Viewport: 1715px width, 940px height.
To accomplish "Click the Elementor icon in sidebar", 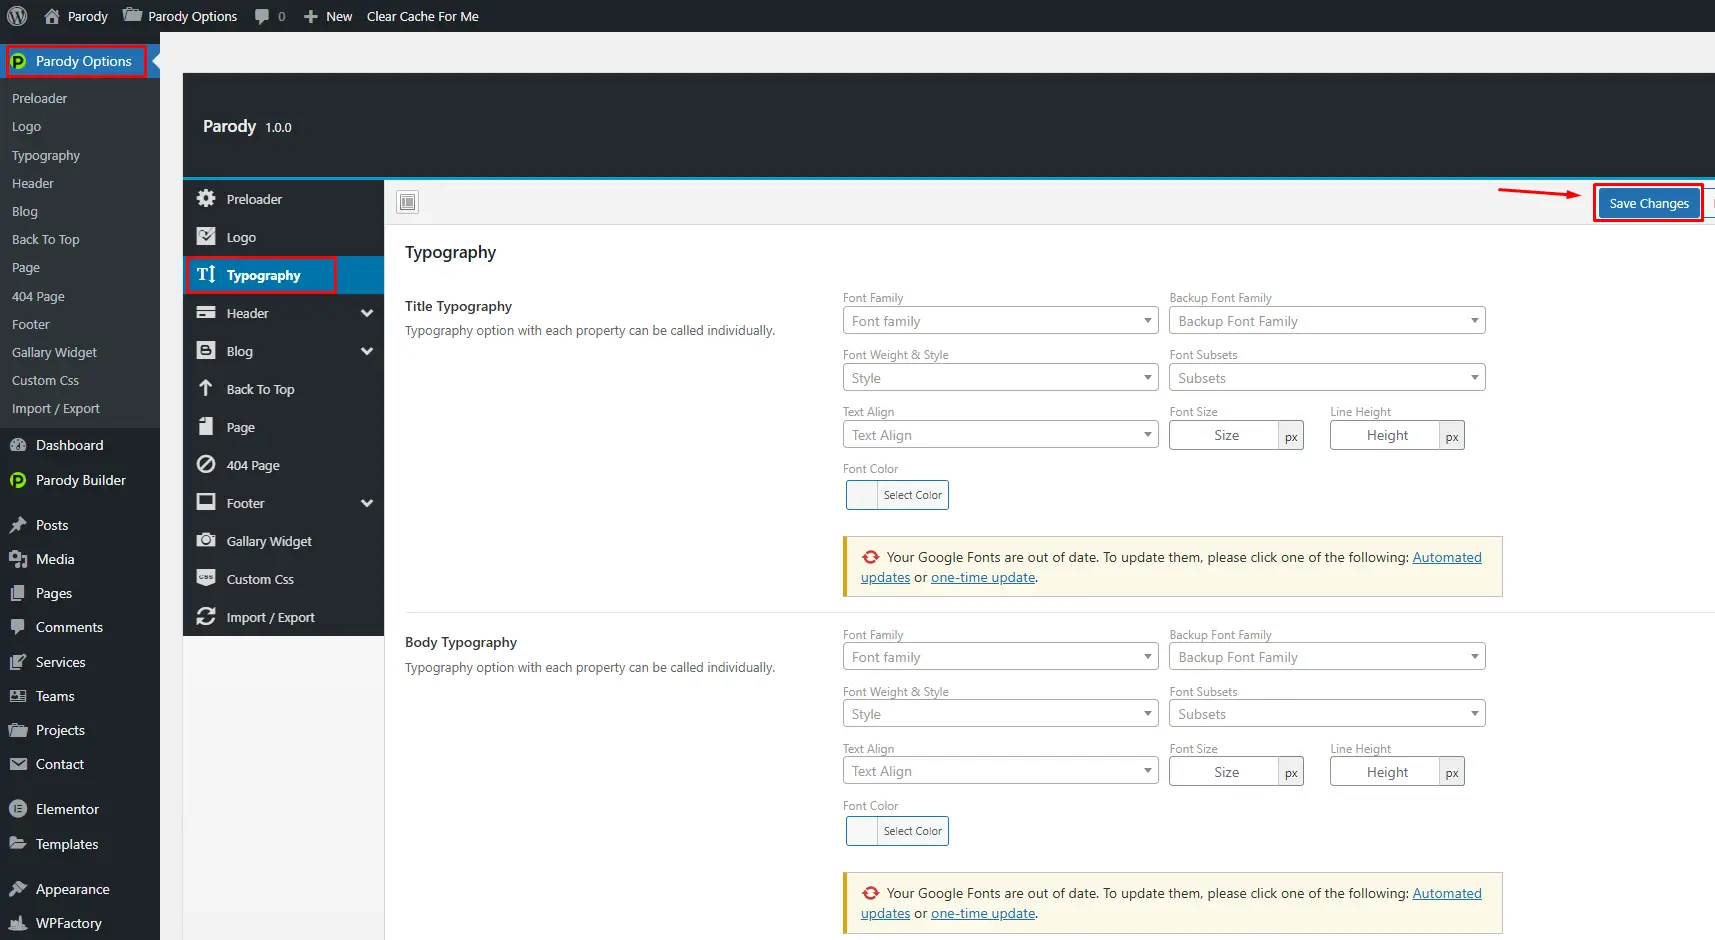I will (18, 809).
